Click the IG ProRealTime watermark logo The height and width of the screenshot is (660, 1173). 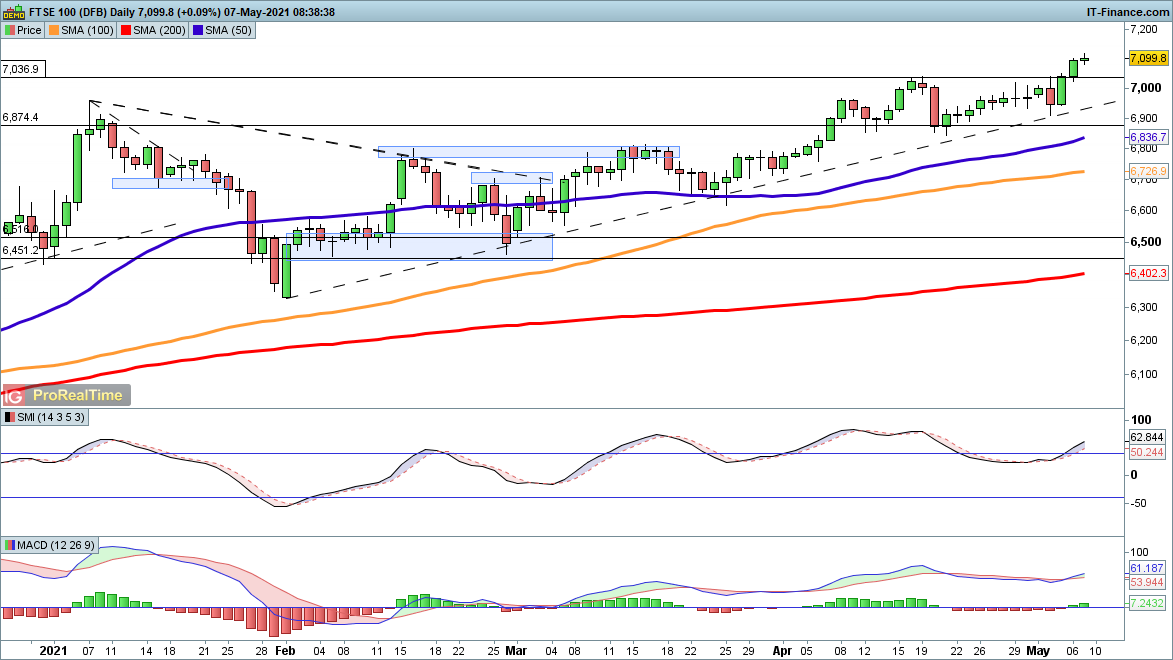(x=66, y=395)
